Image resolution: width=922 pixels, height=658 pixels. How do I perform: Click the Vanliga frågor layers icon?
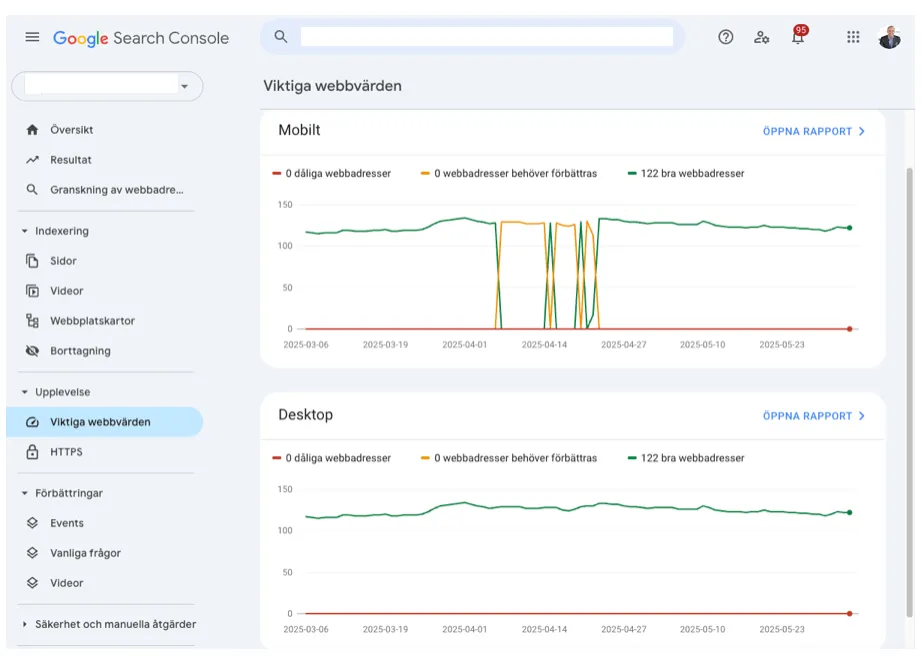click(32, 553)
